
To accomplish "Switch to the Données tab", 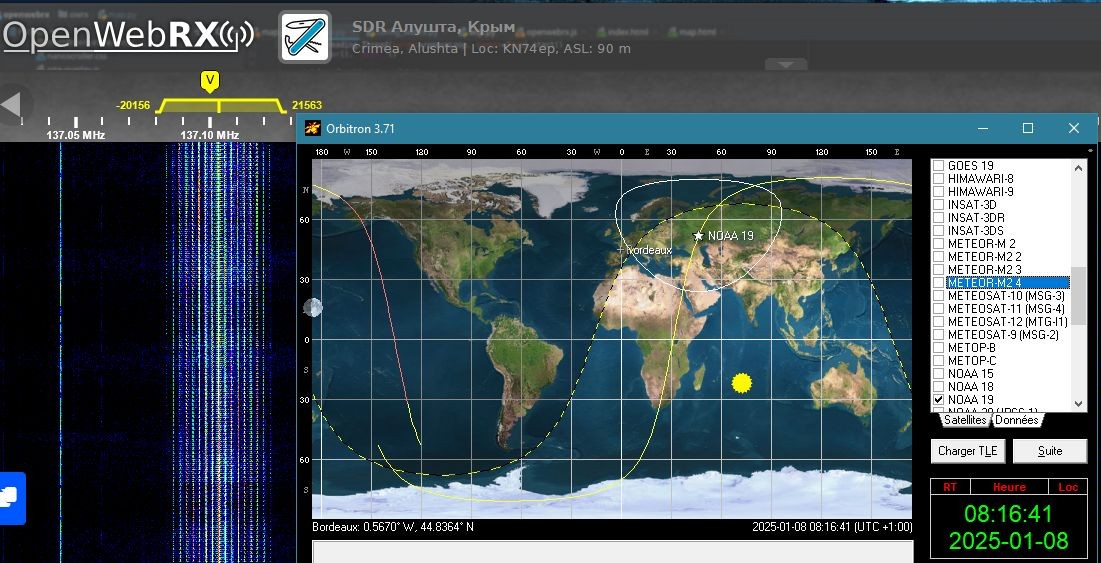I will point(1016,420).
